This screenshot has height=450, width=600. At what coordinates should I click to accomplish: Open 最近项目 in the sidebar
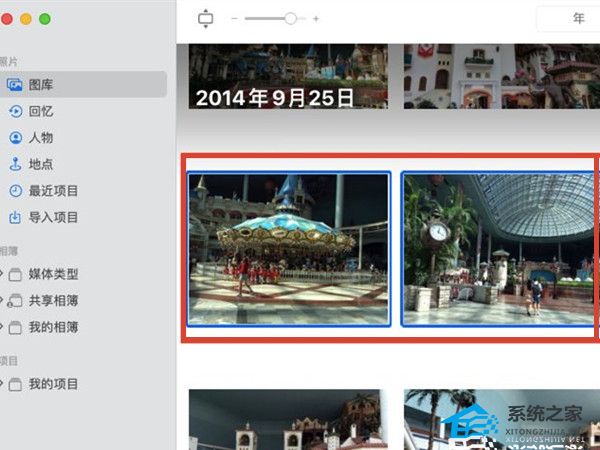(x=54, y=191)
